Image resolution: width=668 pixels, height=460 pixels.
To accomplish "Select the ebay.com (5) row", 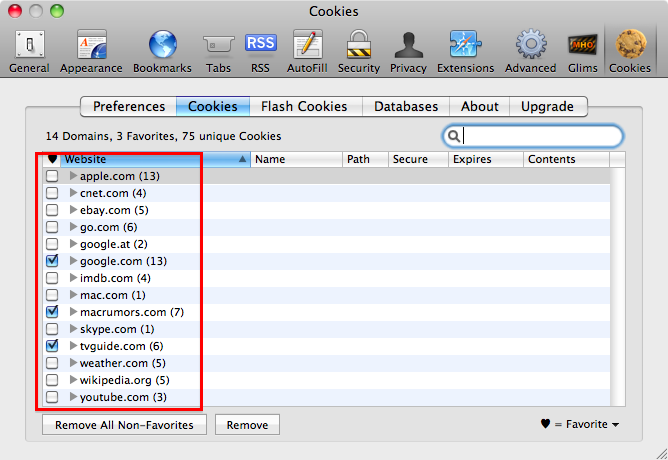I will tap(327, 210).
